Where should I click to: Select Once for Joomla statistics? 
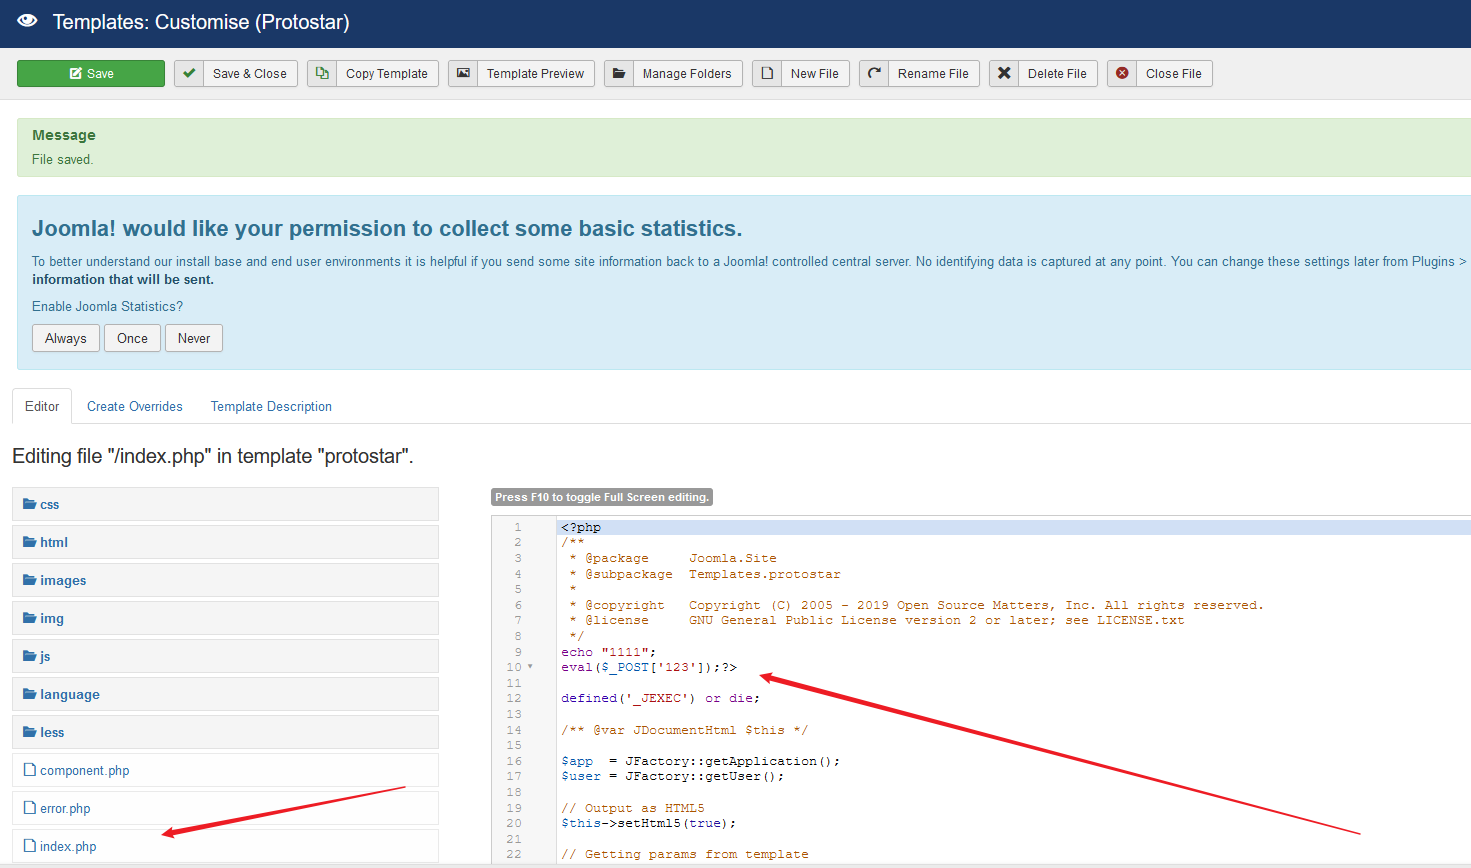132,338
